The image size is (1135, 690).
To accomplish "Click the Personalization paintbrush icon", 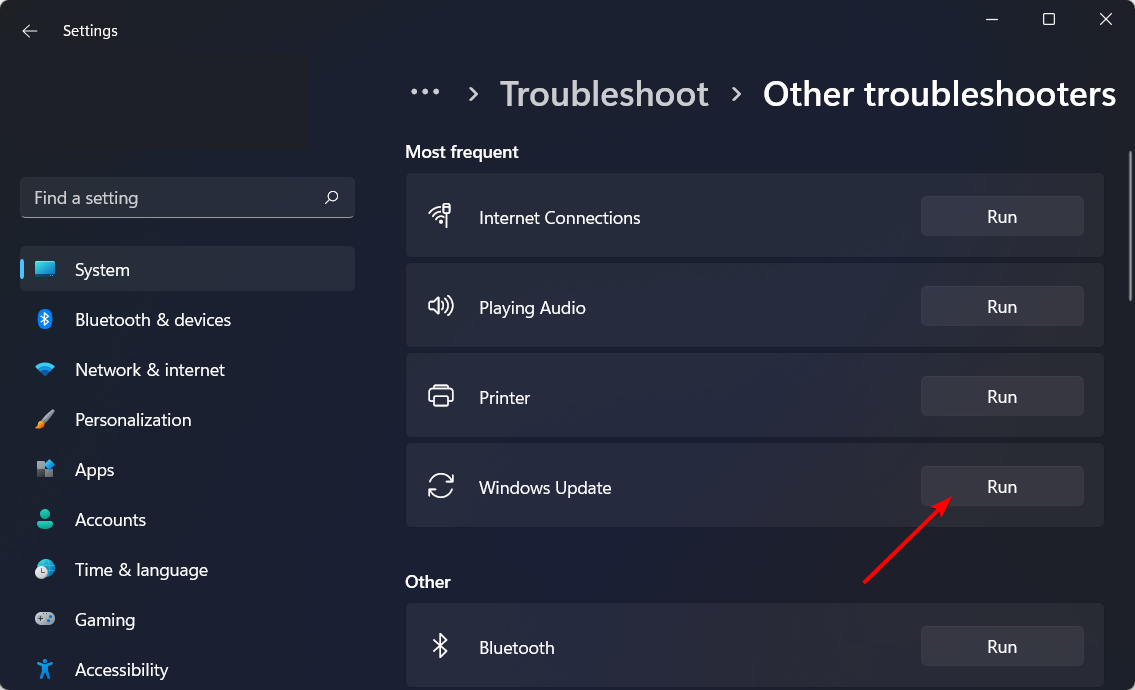I will (x=45, y=420).
